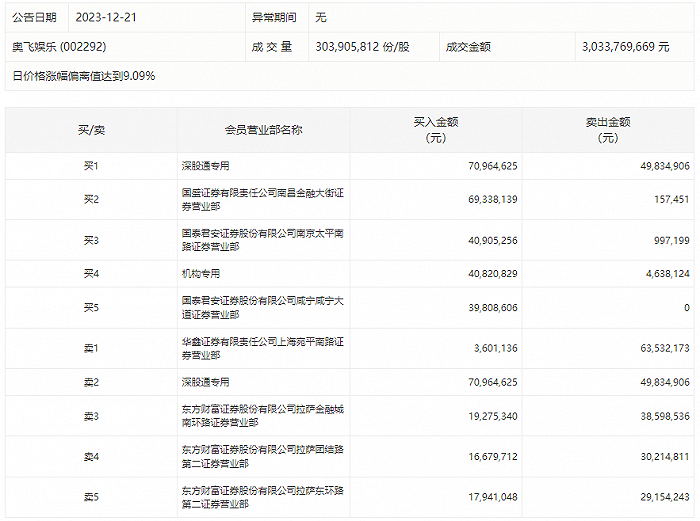Click the 会员营业部名称 column header
The height and width of the screenshot is (521, 700).
click(263, 130)
